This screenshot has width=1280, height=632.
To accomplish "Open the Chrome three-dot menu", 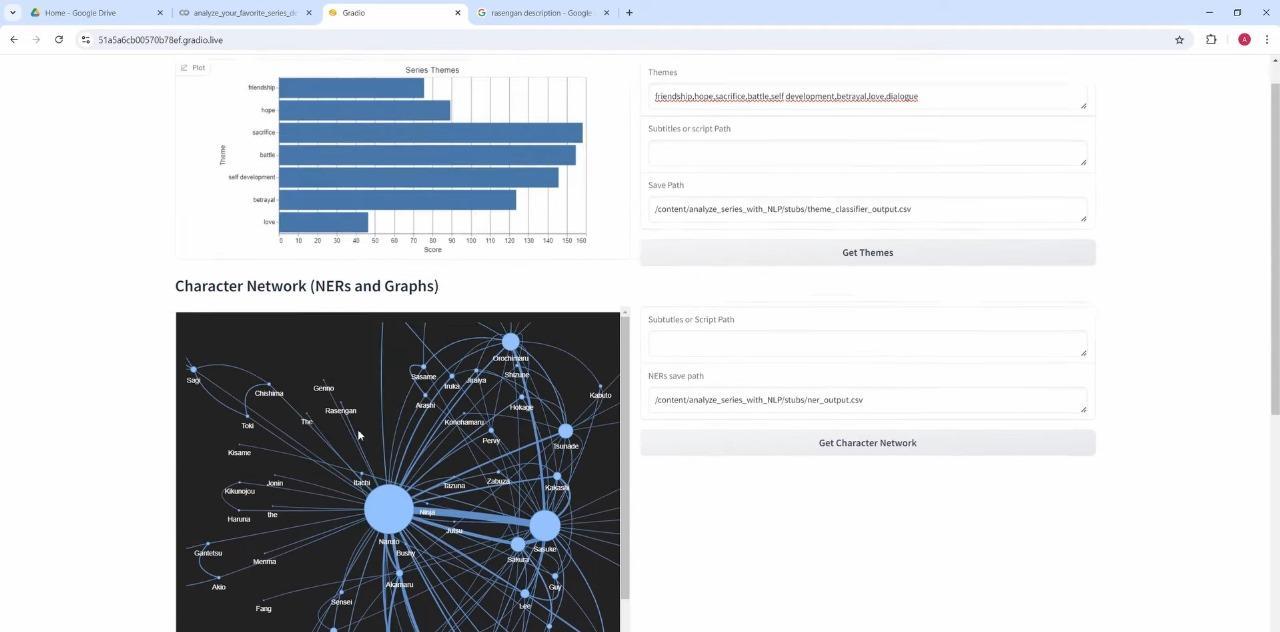I will pos(1267,40).
